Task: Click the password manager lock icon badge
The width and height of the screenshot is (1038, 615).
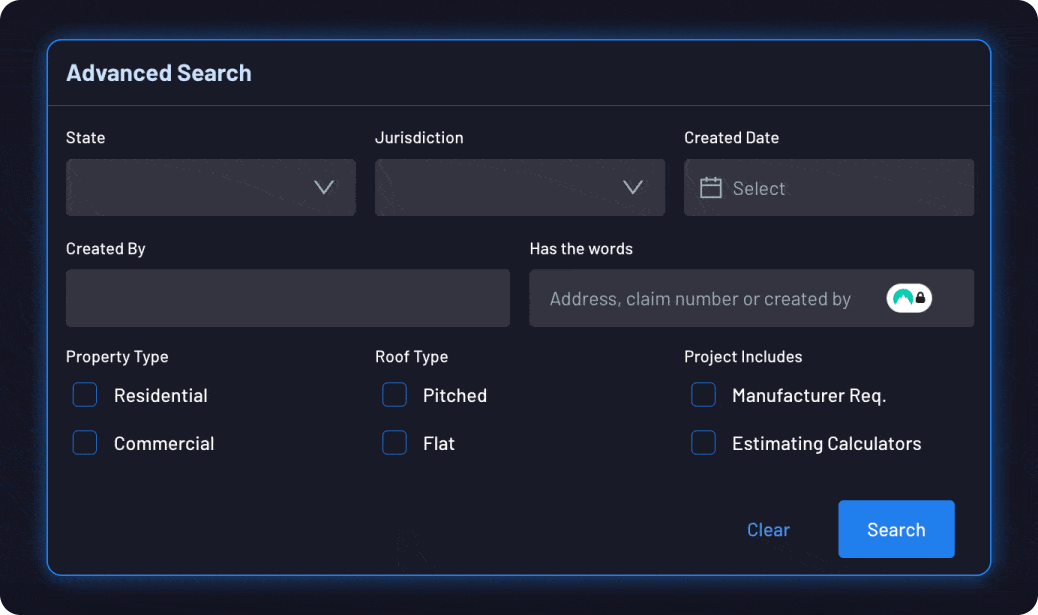Action: [909, 298]
